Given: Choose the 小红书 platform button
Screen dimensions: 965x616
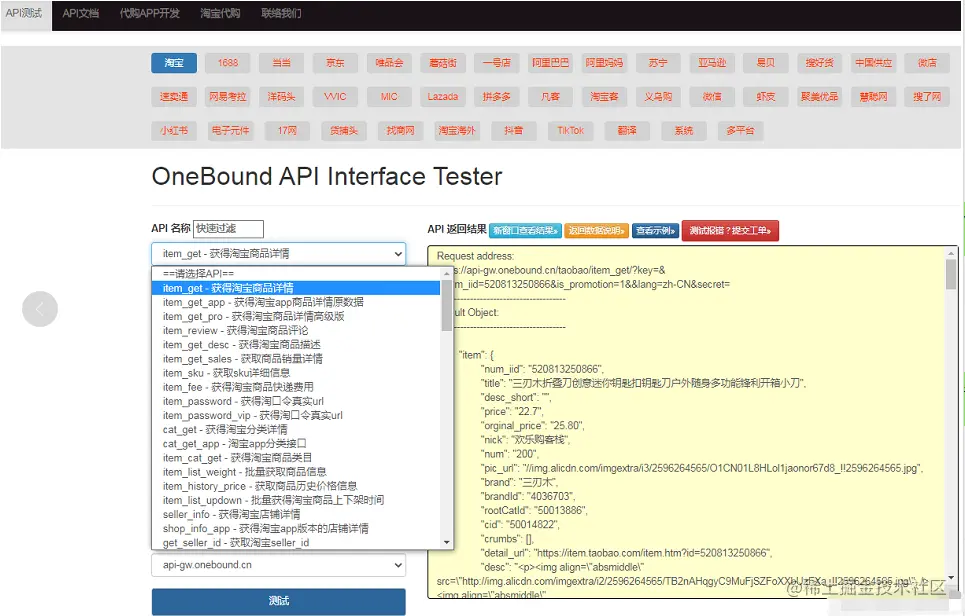Looking at the screenshot, I should [x=174, y=130].
